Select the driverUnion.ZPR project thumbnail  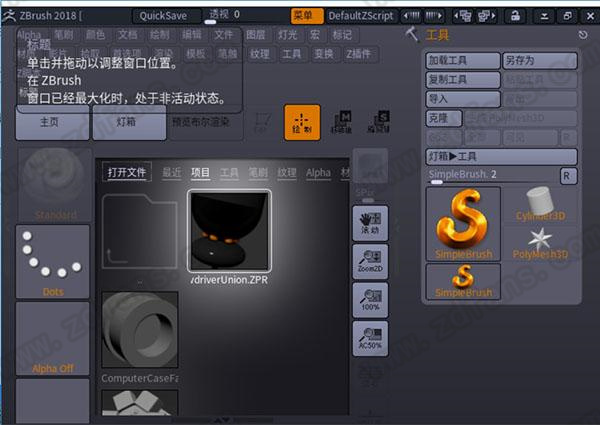point(230,231)
